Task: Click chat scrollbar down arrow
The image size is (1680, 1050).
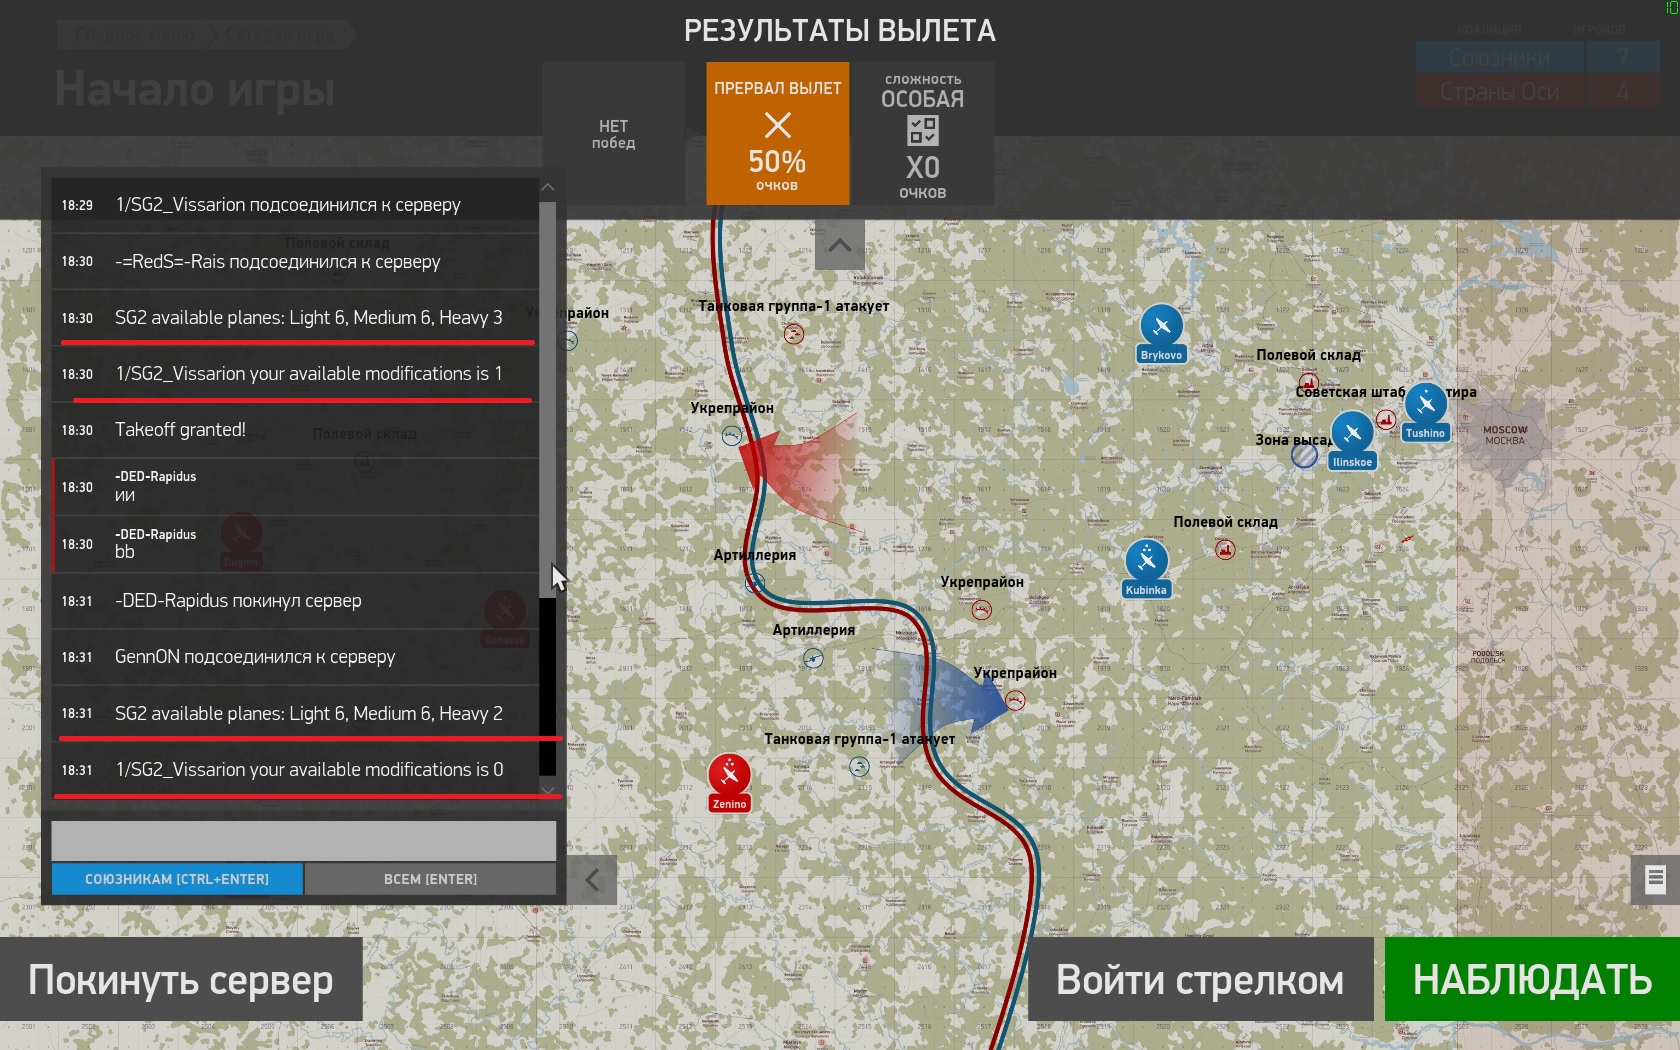Action: 547,790
